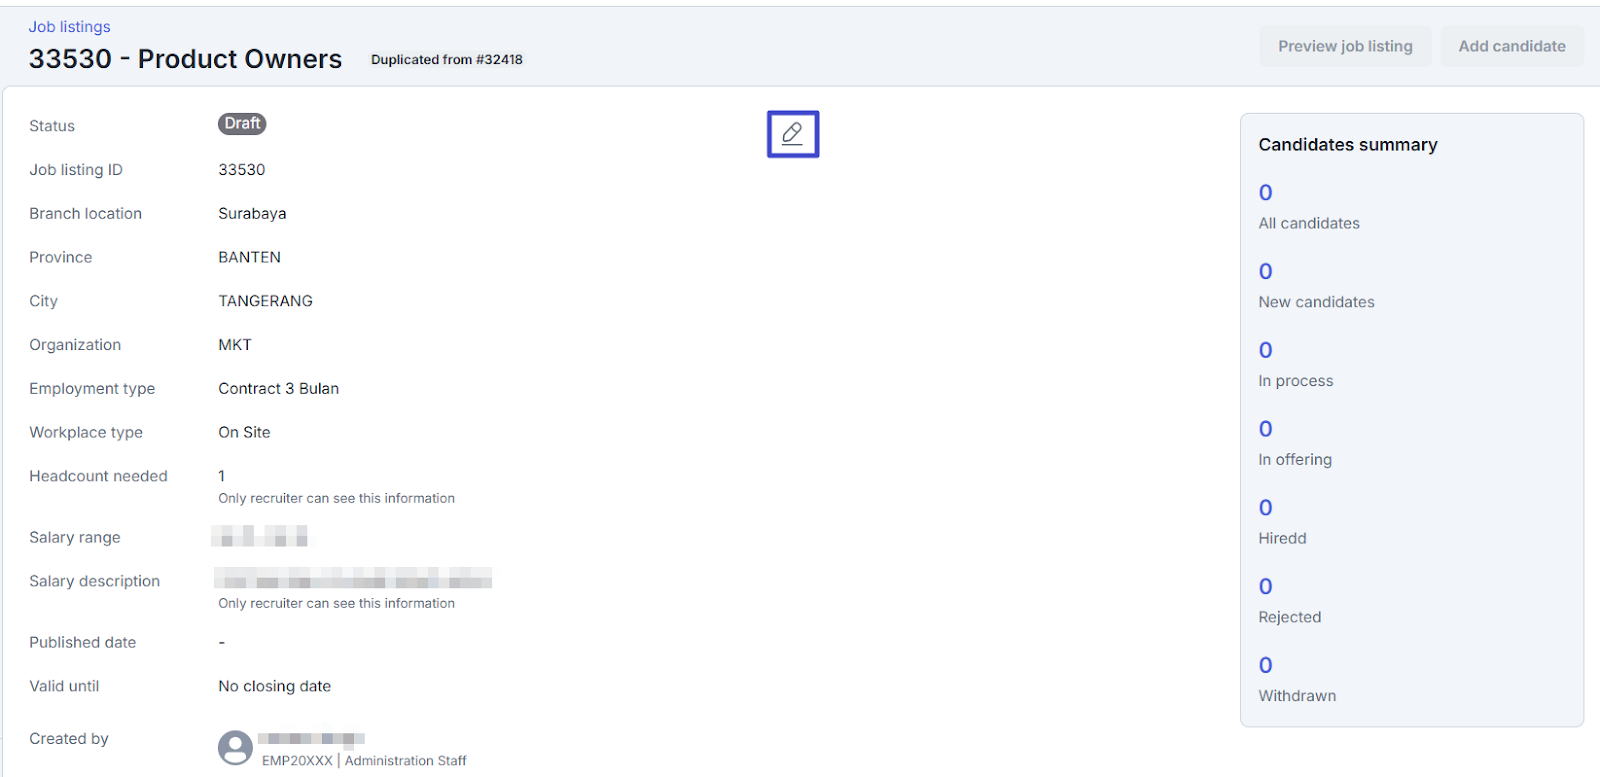Click the Draft status badge
Image resolution: width=1600 pixels, height=777 pixels.
click(242, 124)
